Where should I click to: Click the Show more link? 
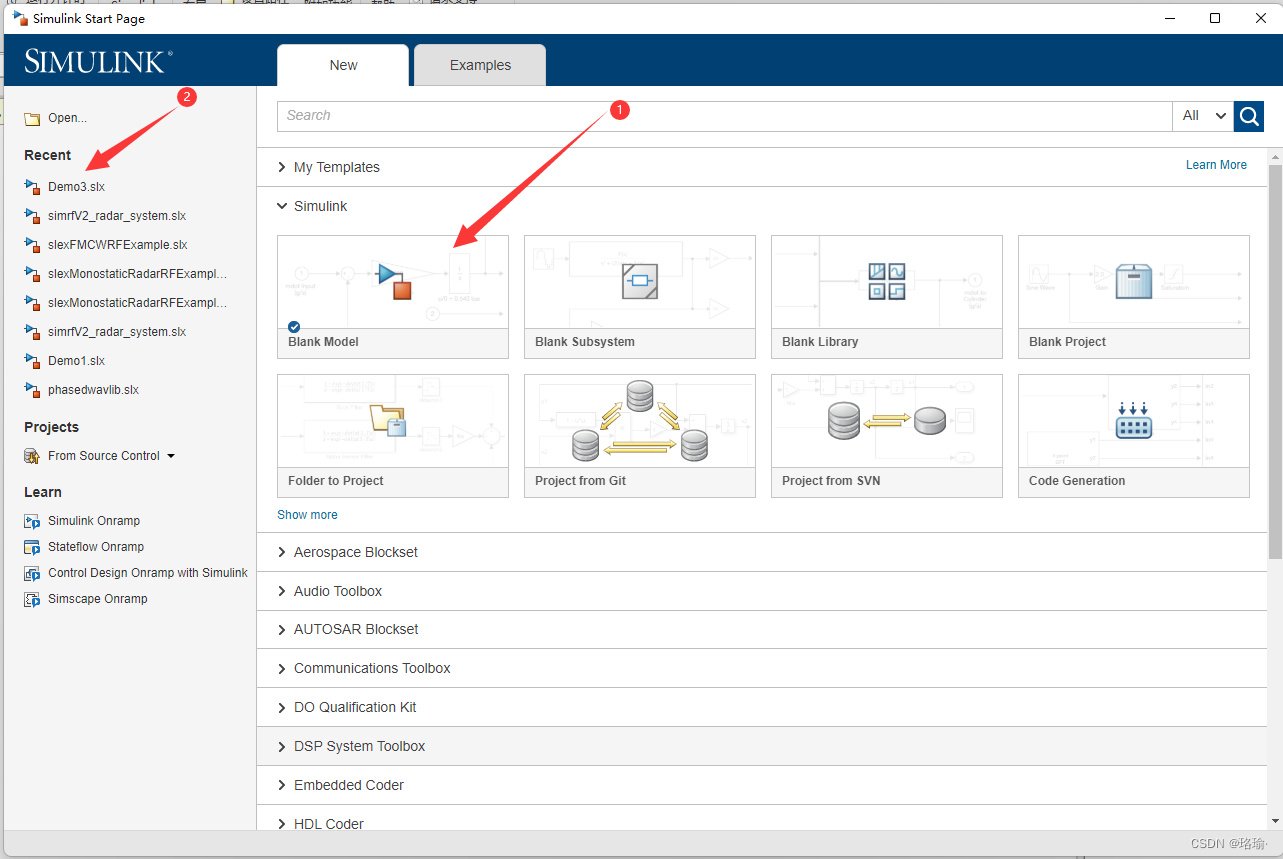[307, 514]
